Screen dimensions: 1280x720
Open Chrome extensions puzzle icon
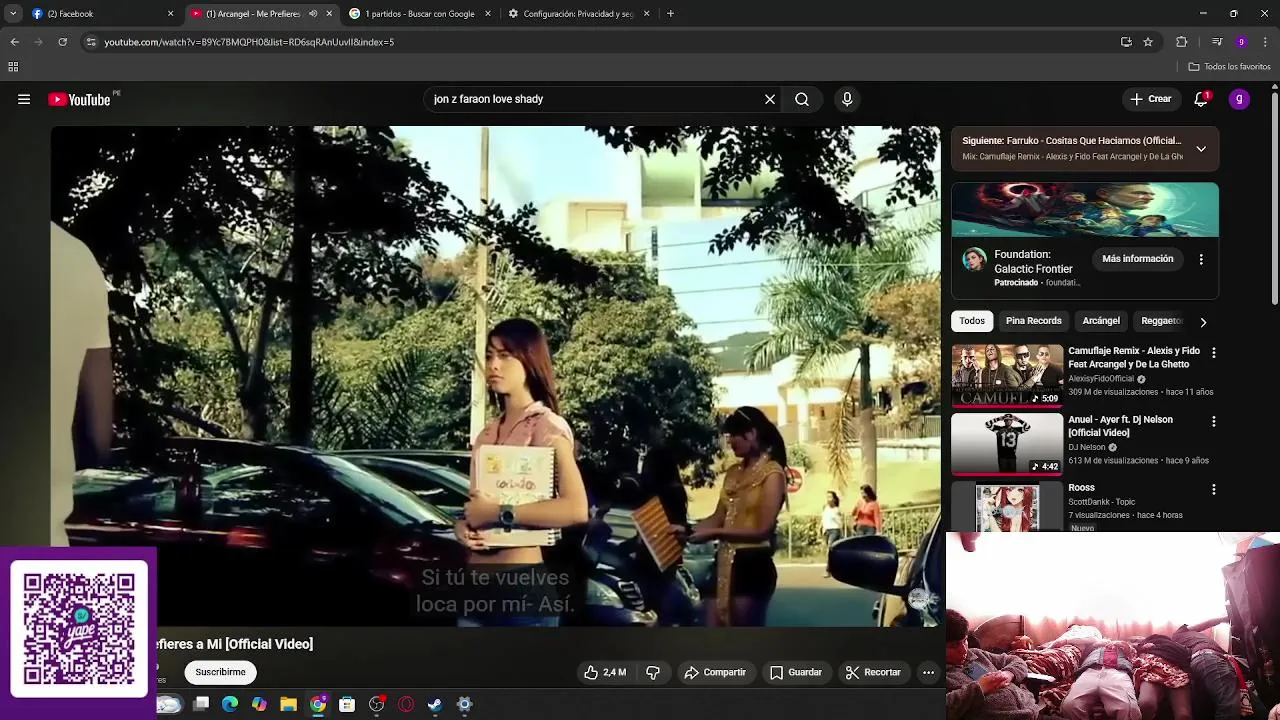click(1182, 42)
